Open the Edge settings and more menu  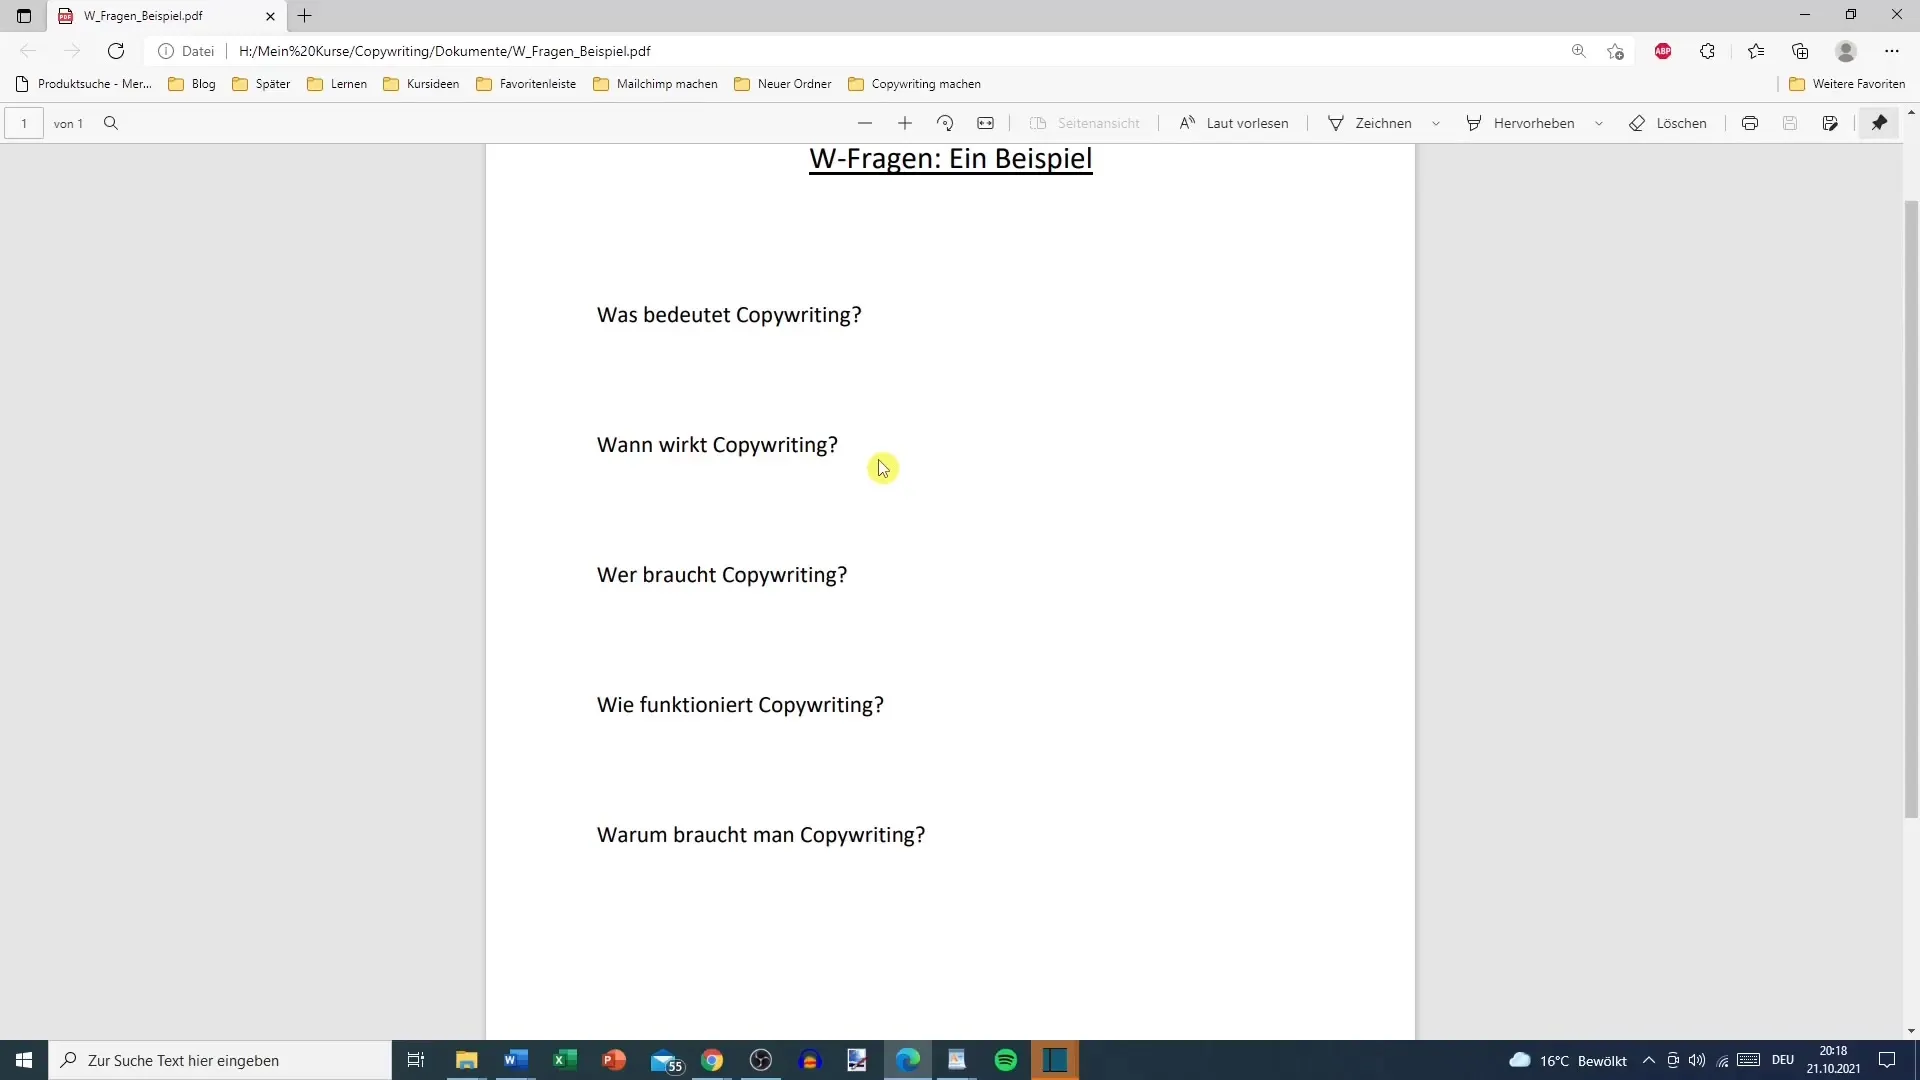(x=1892, y=51)
